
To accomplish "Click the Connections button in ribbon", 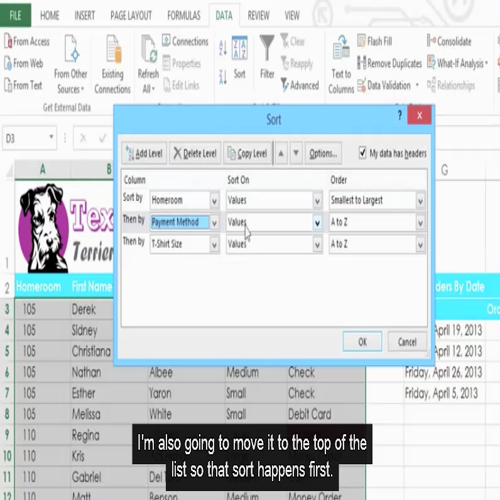I will coord(185,41).
